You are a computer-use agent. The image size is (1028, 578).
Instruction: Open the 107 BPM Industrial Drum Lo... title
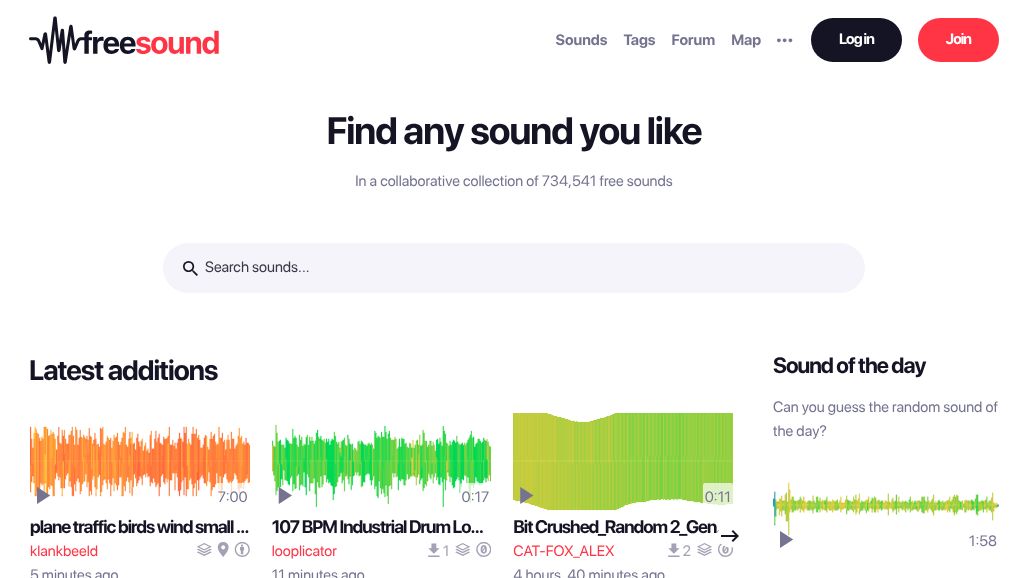378,527
